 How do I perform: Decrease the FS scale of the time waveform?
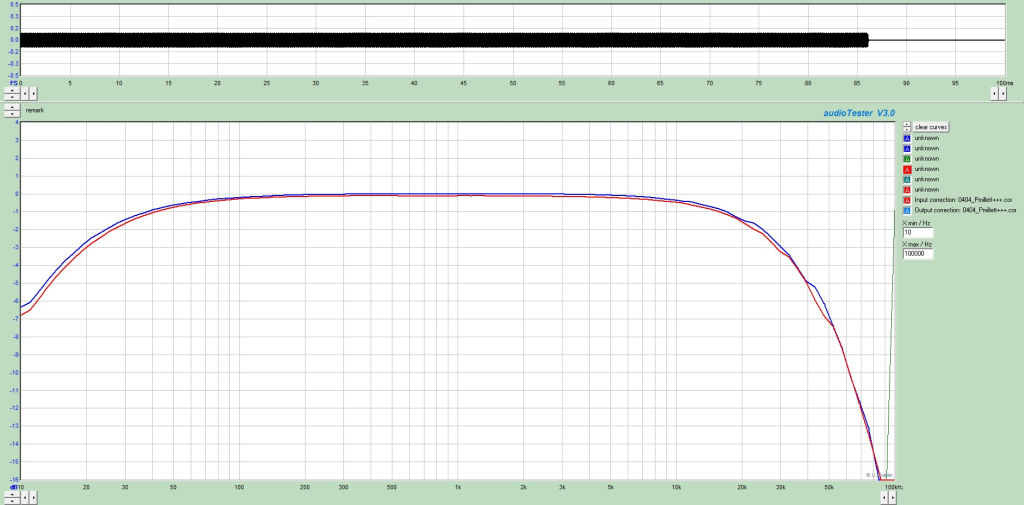[x=12, y=97]
